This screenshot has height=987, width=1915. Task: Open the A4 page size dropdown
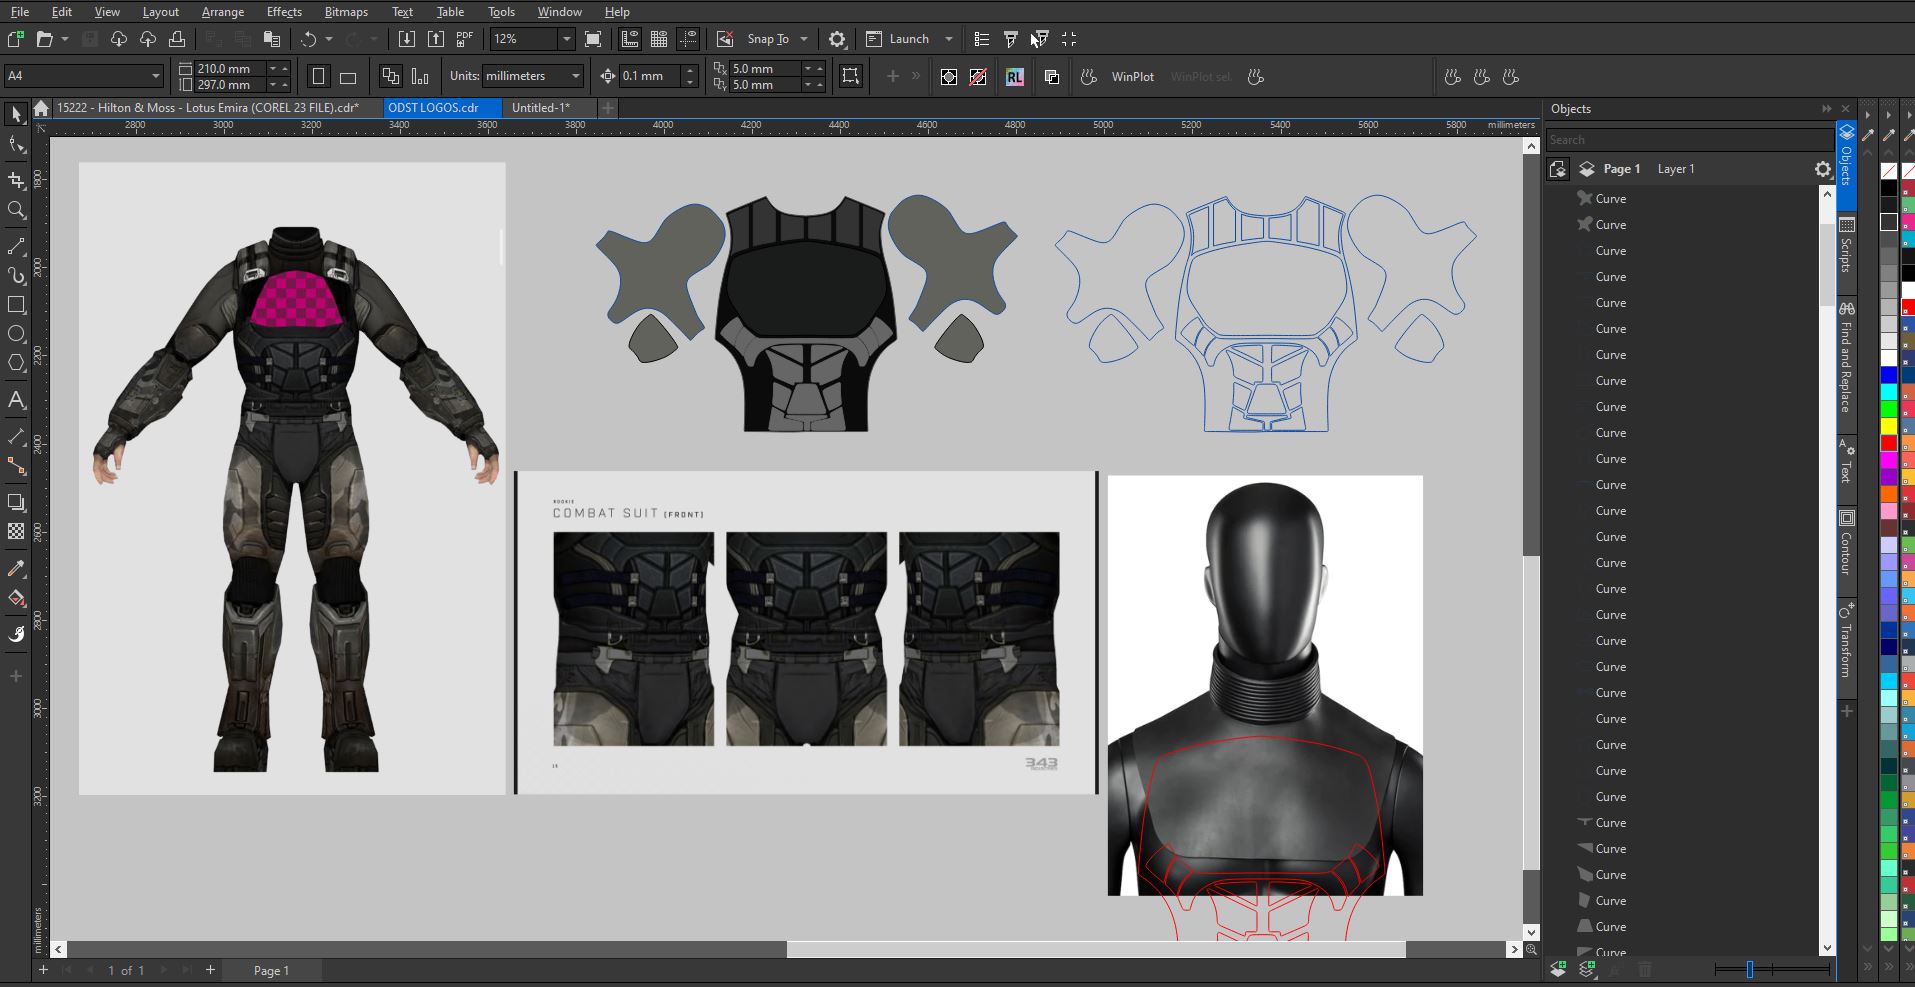(155, 76)
